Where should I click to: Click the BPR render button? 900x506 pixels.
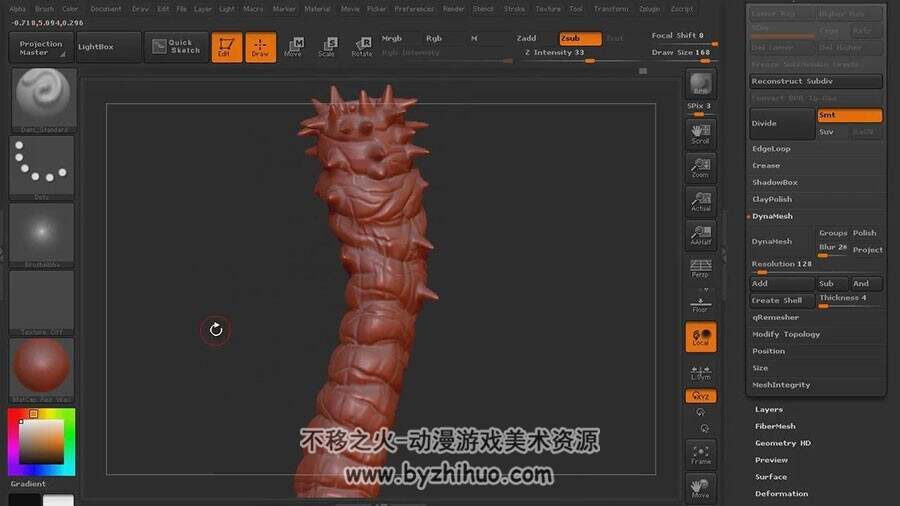coord(700,84)
